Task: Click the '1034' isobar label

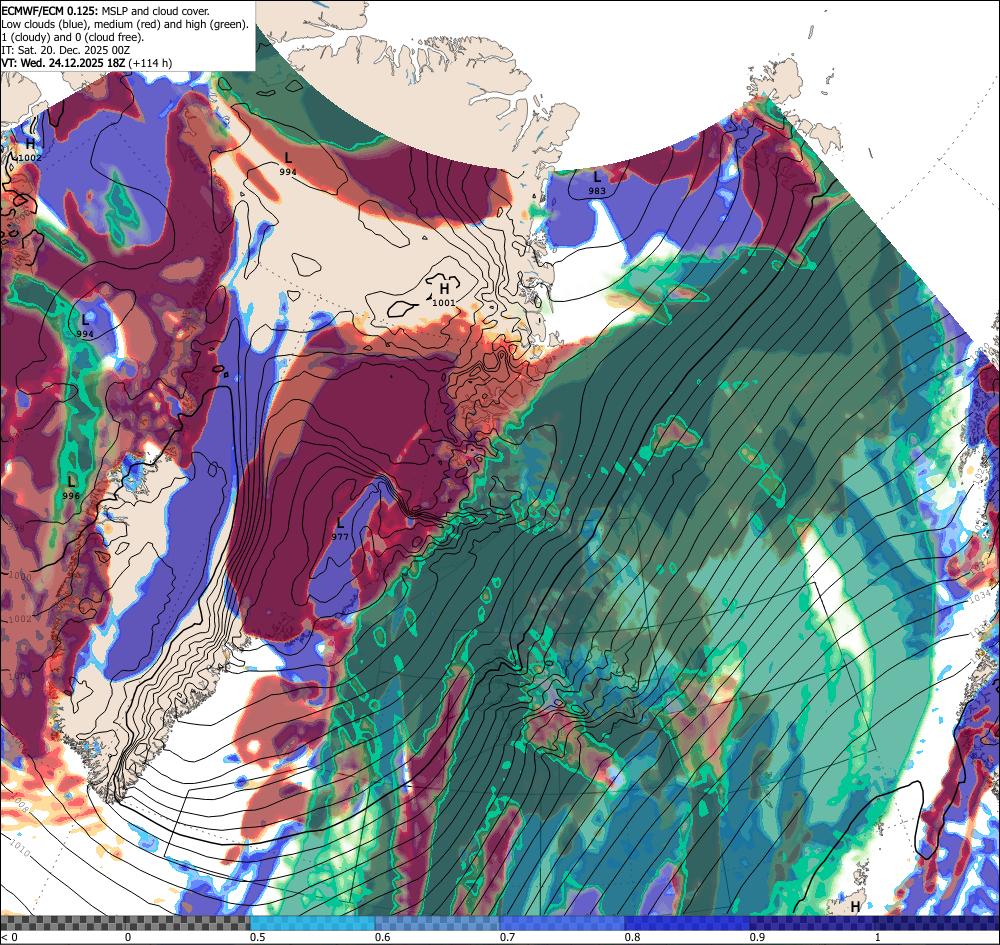Action: point(979,596)
